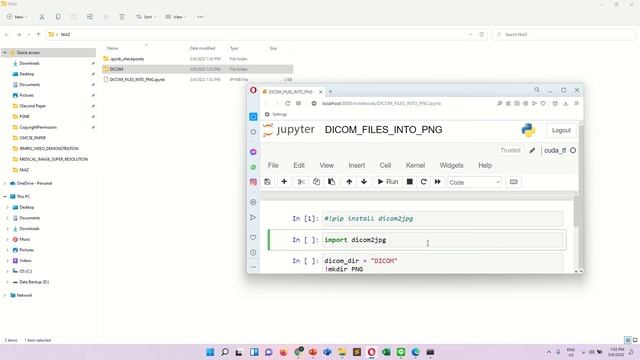Click the Cut icon in File Explorer
Image resolution: width=640 pixels, height=360 pixels.
pyautogui.click(x=42, y=17)
